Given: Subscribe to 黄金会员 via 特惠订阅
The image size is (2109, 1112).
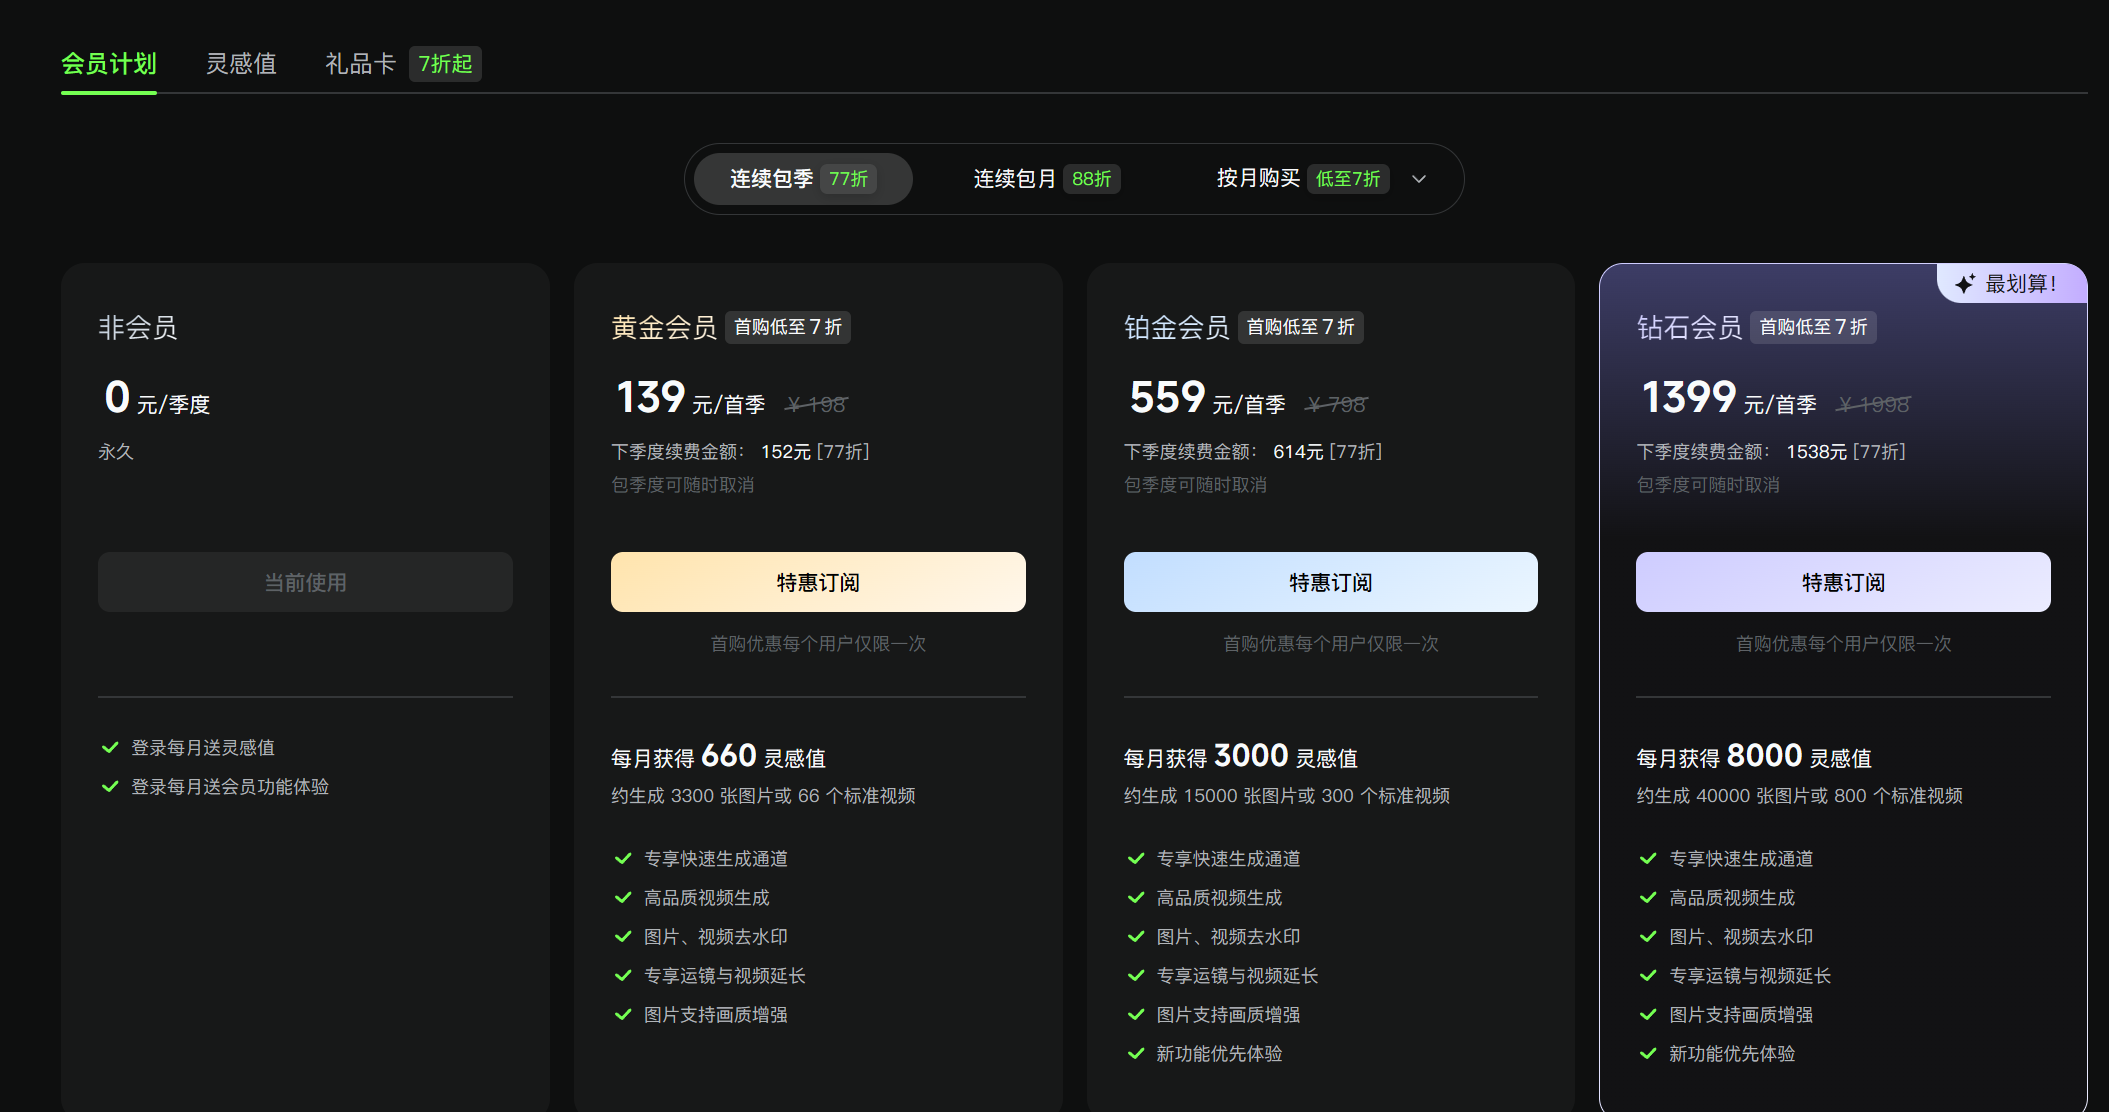Looking at the screenshot, I should [x=818, y=582].
